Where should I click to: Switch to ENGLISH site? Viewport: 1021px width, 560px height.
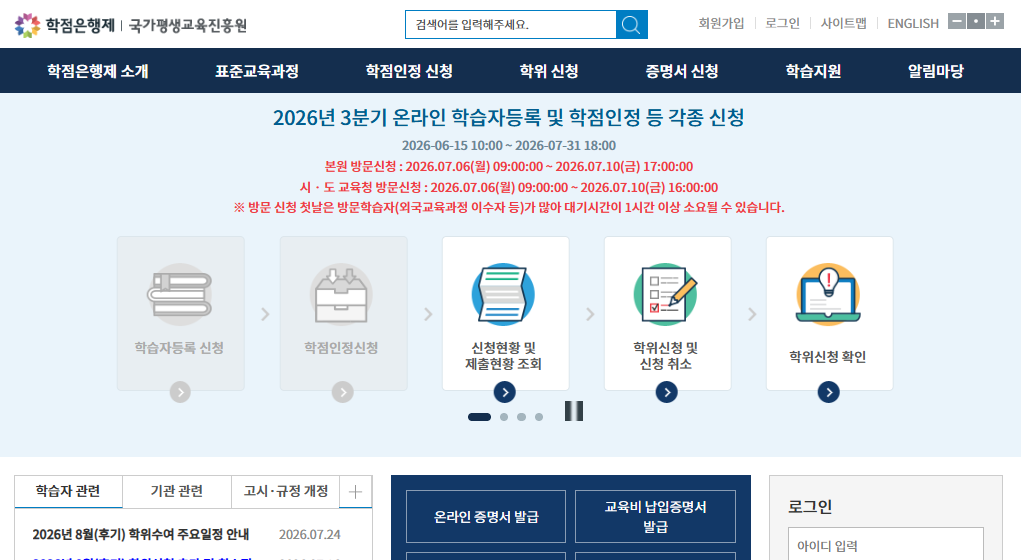[913, 23]
